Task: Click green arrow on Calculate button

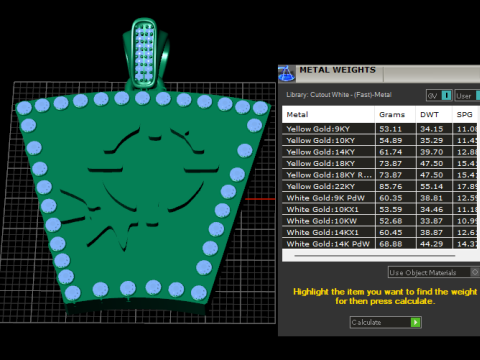Action: [415, 322]
